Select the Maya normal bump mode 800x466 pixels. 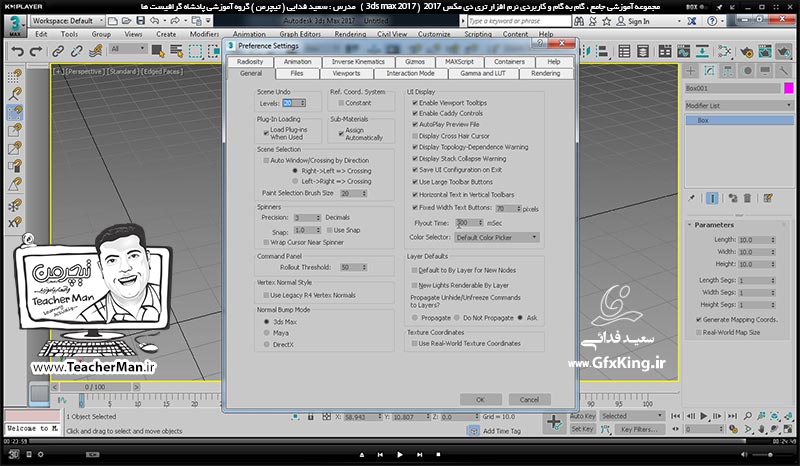click(x=266, y=333)
